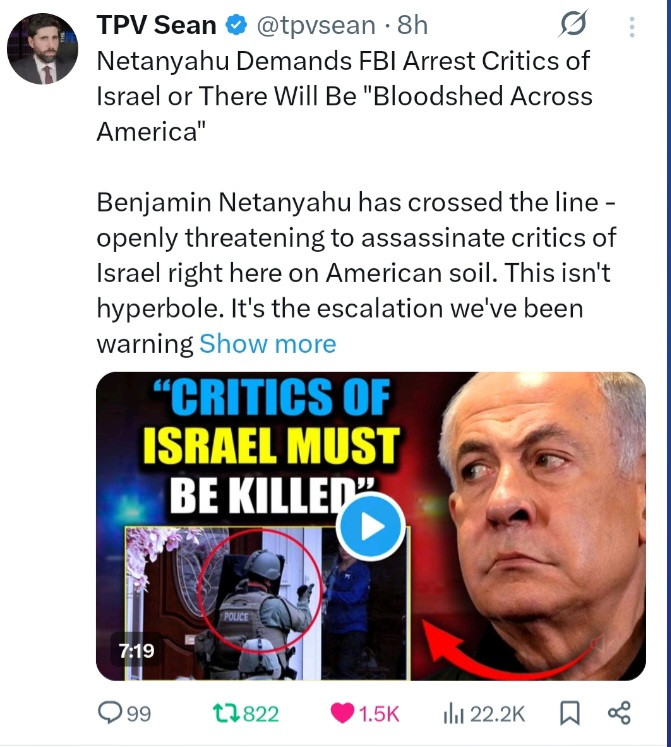
Task: Expand the post with Show more
Action: [x=267, y=343]
